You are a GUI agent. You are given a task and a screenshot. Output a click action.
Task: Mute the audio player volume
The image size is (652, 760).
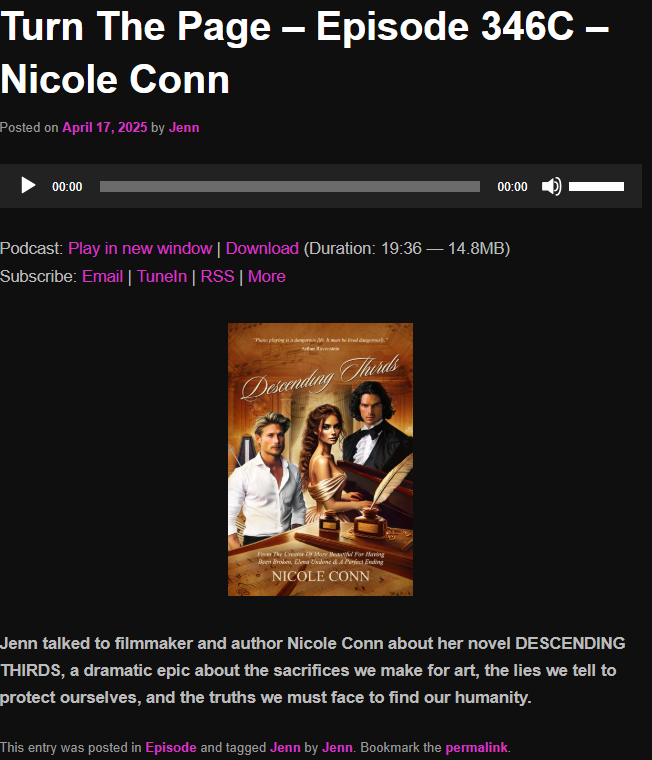[552, 186]
